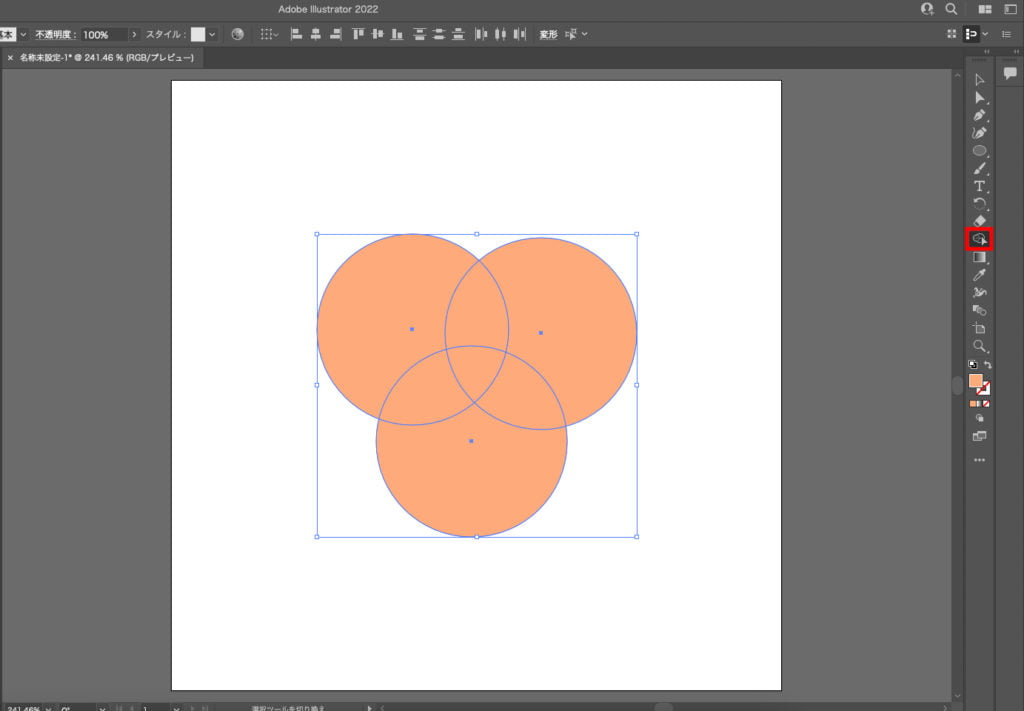The image size is (1024, 711).
Task: Choose the Ellipse tool
Action: coord(979,151)
